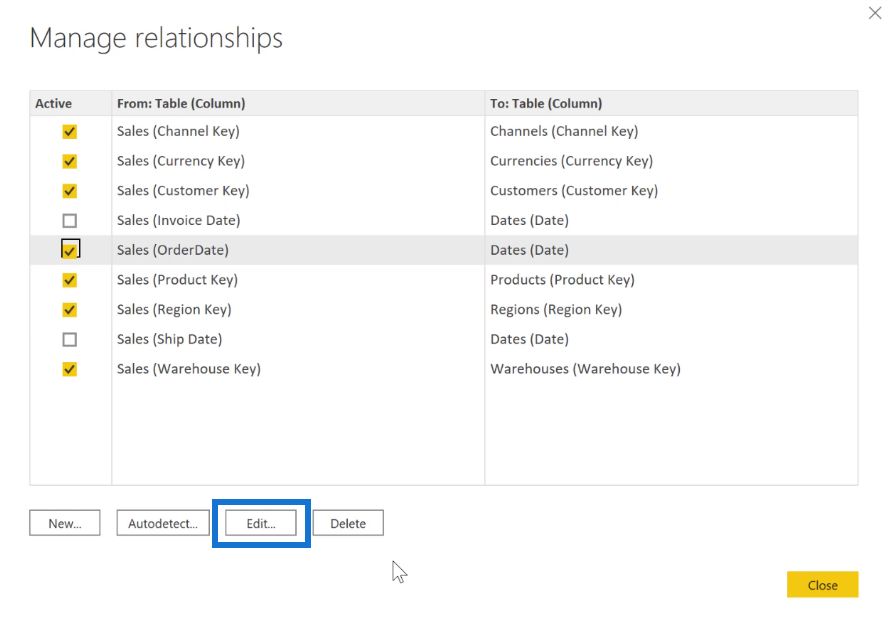Viewport: 889px width, 620px height.
Task: Uncheck Active for Sales (Region Key)
Action: pos(70,309)
